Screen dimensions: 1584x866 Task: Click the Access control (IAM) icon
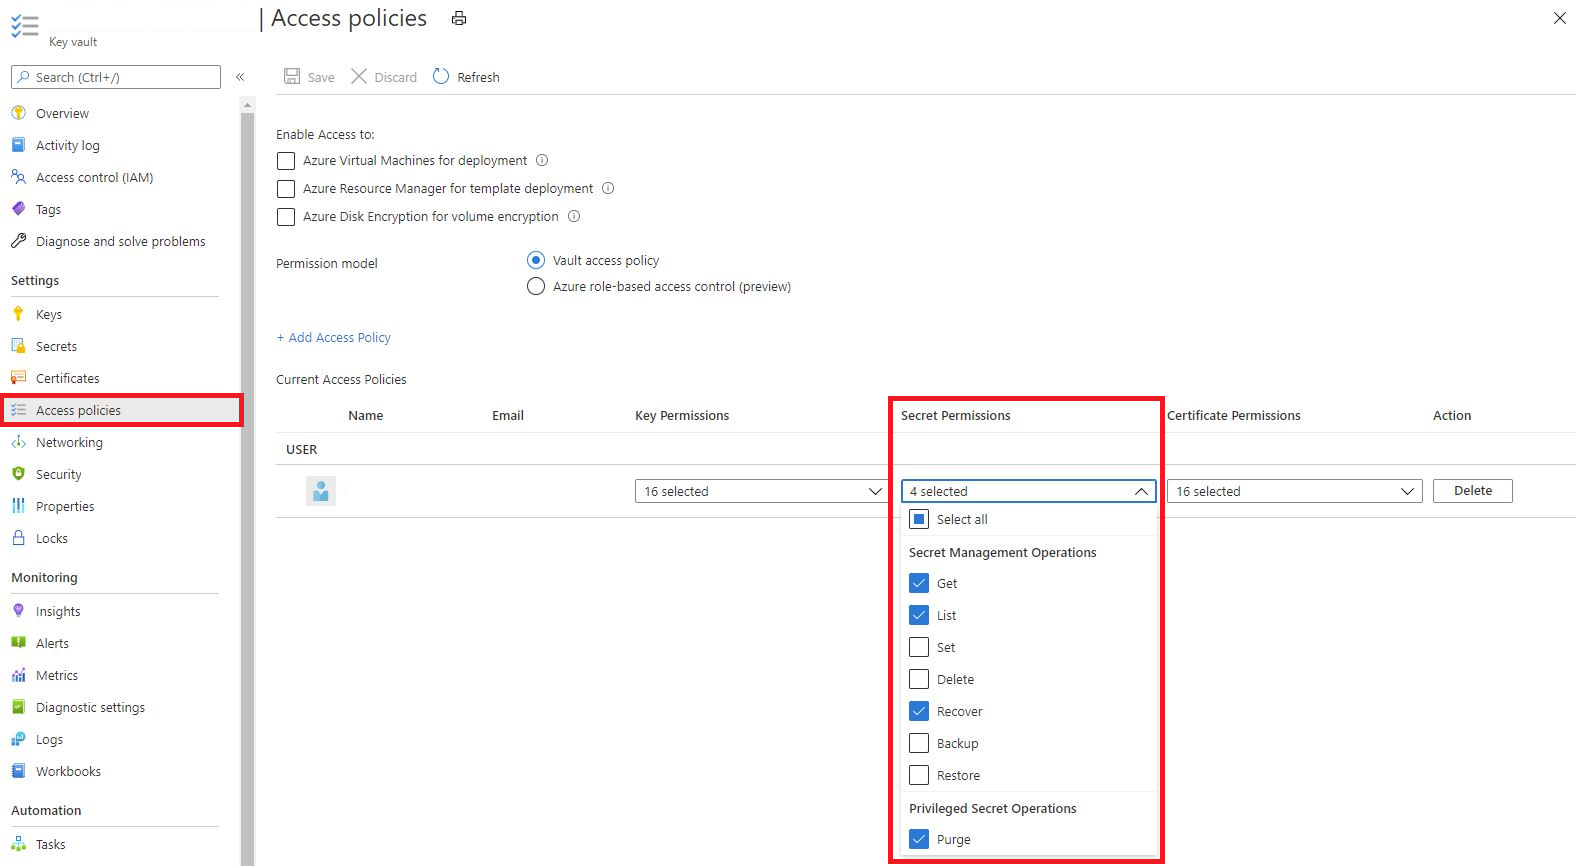coord(18,177)
